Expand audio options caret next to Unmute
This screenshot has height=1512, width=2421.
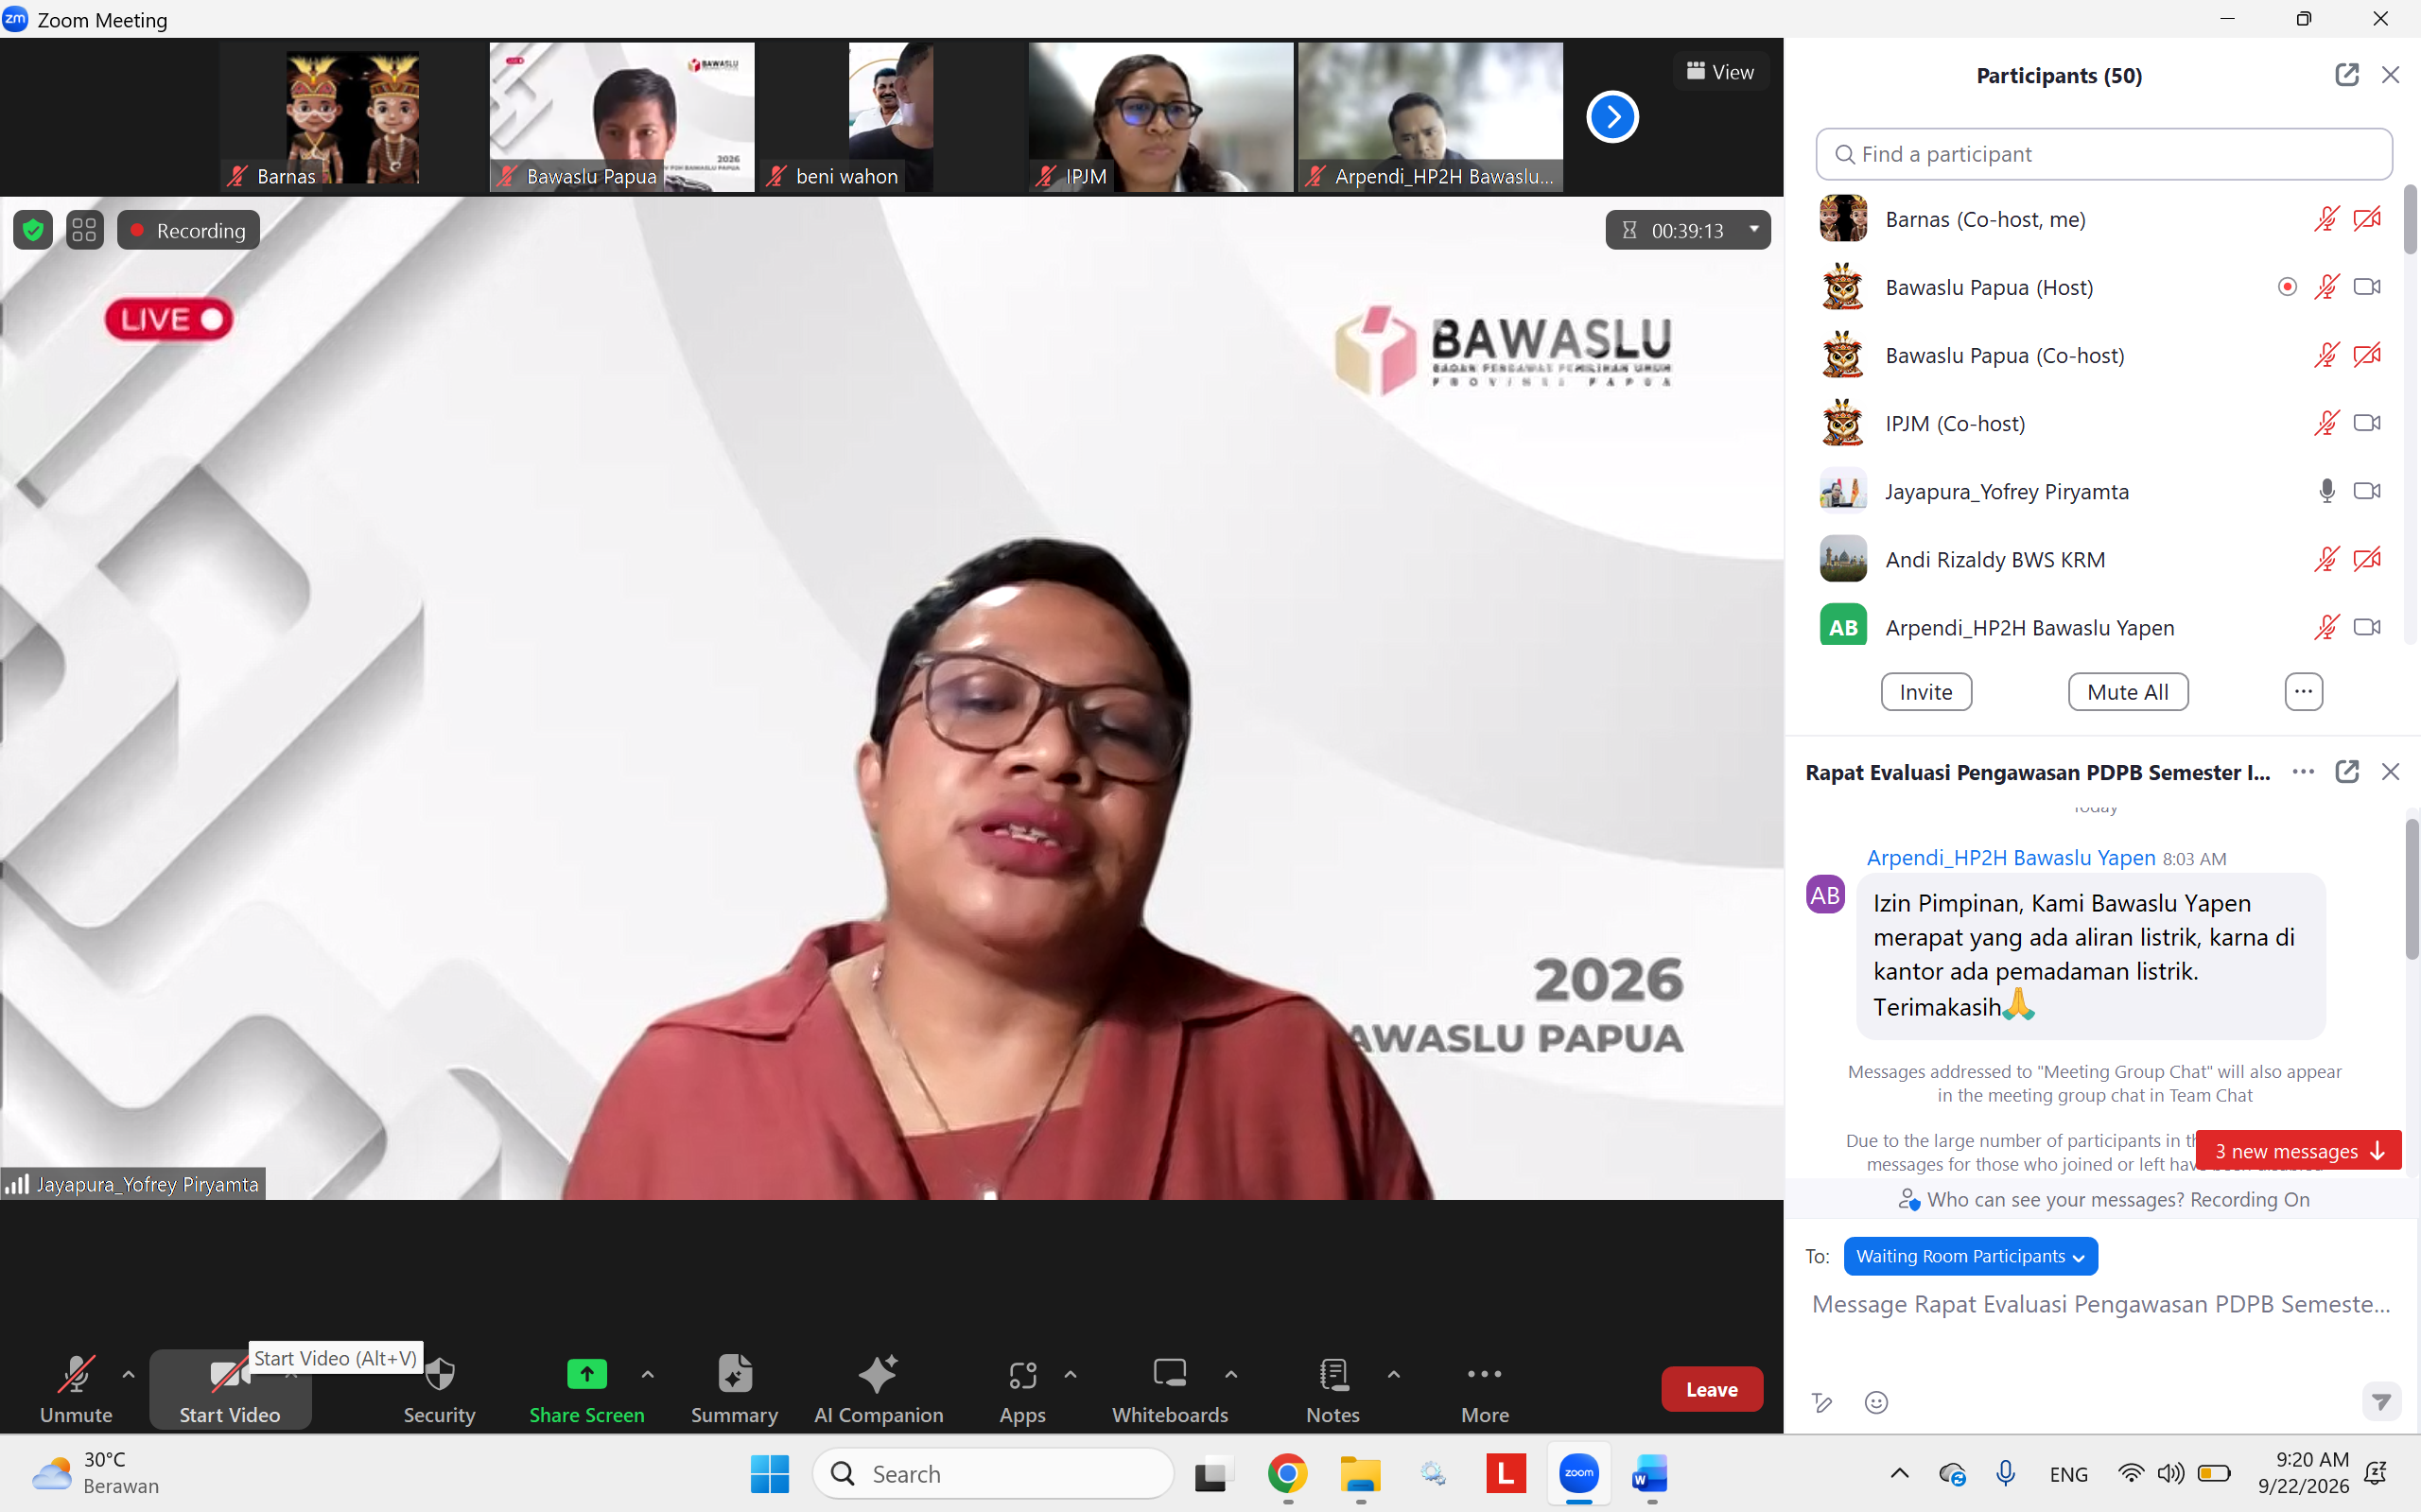[x=128, y=1374]
